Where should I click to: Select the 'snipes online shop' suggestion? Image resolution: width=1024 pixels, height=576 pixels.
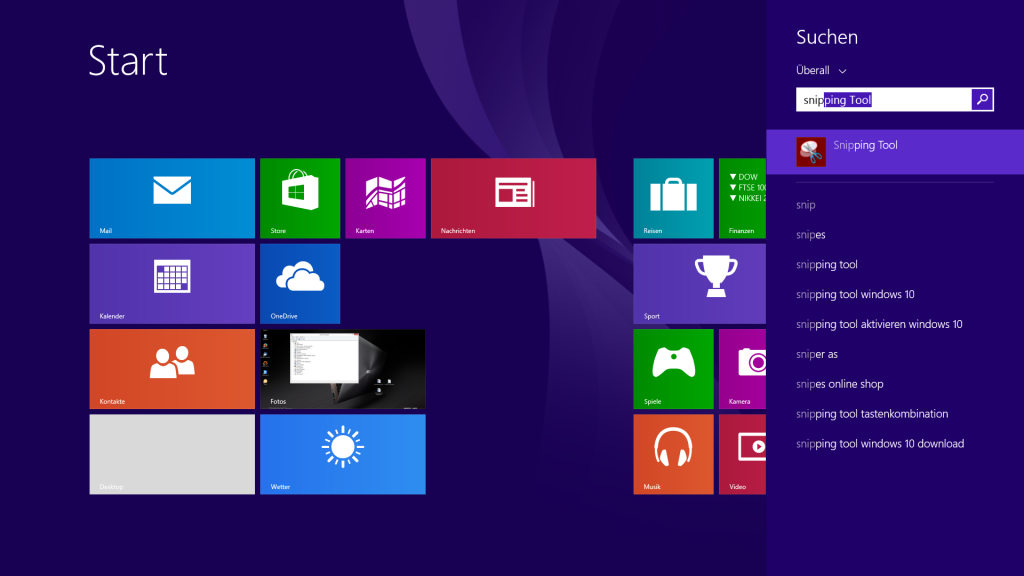point(840,384)
